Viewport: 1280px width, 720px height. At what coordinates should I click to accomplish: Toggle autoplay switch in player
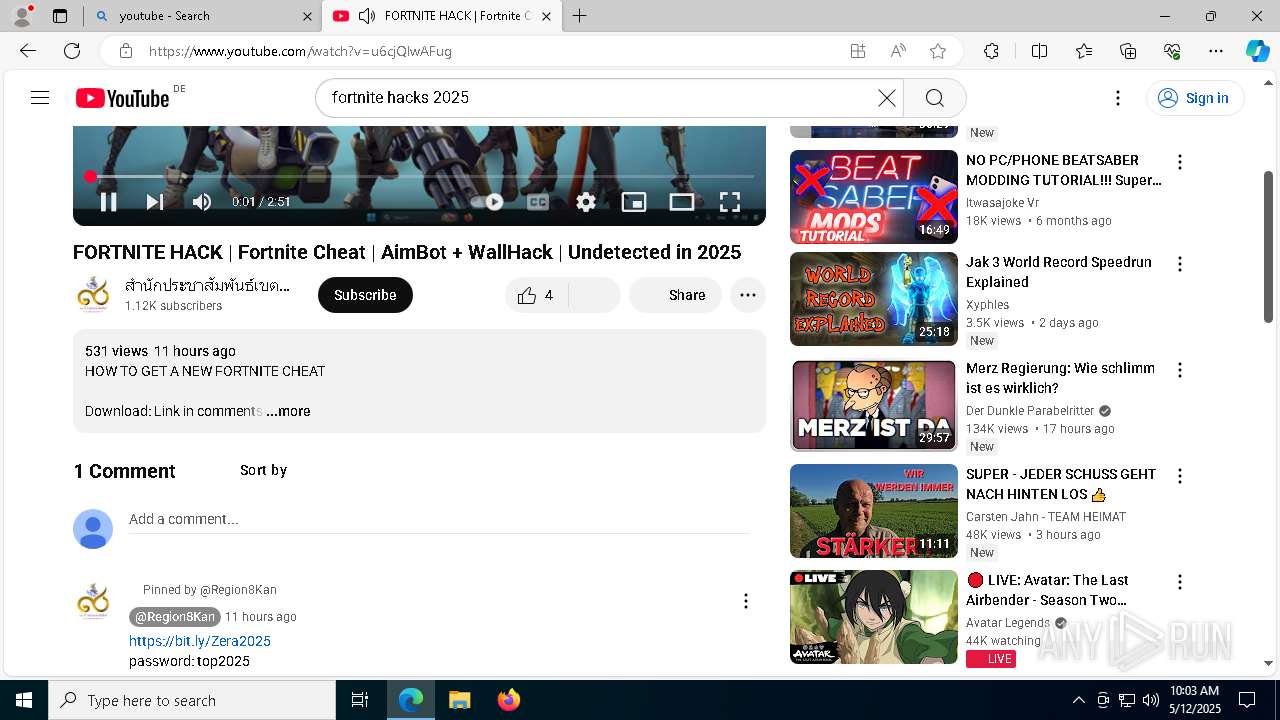pyautogui.click(x=489, y=202)
